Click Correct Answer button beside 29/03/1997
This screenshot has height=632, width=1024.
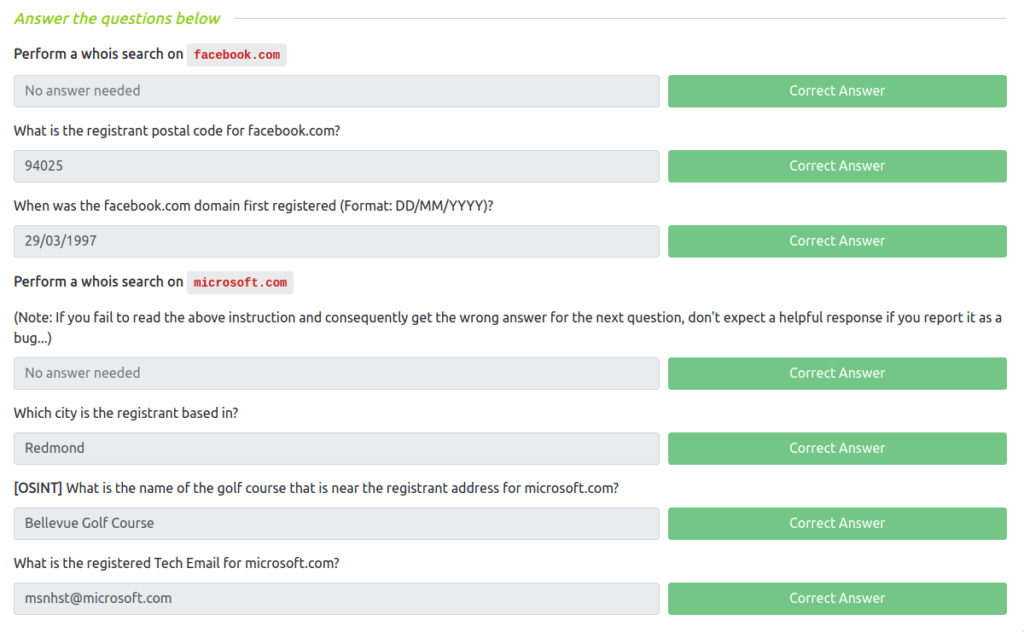[837, 241]
